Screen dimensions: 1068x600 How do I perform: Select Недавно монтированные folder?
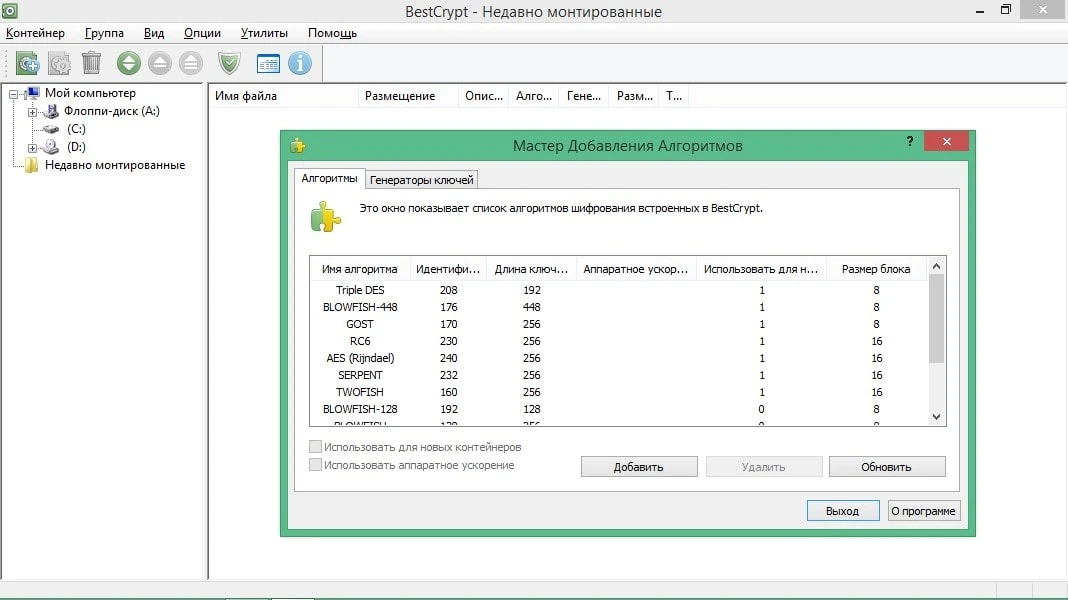[114, 165]
